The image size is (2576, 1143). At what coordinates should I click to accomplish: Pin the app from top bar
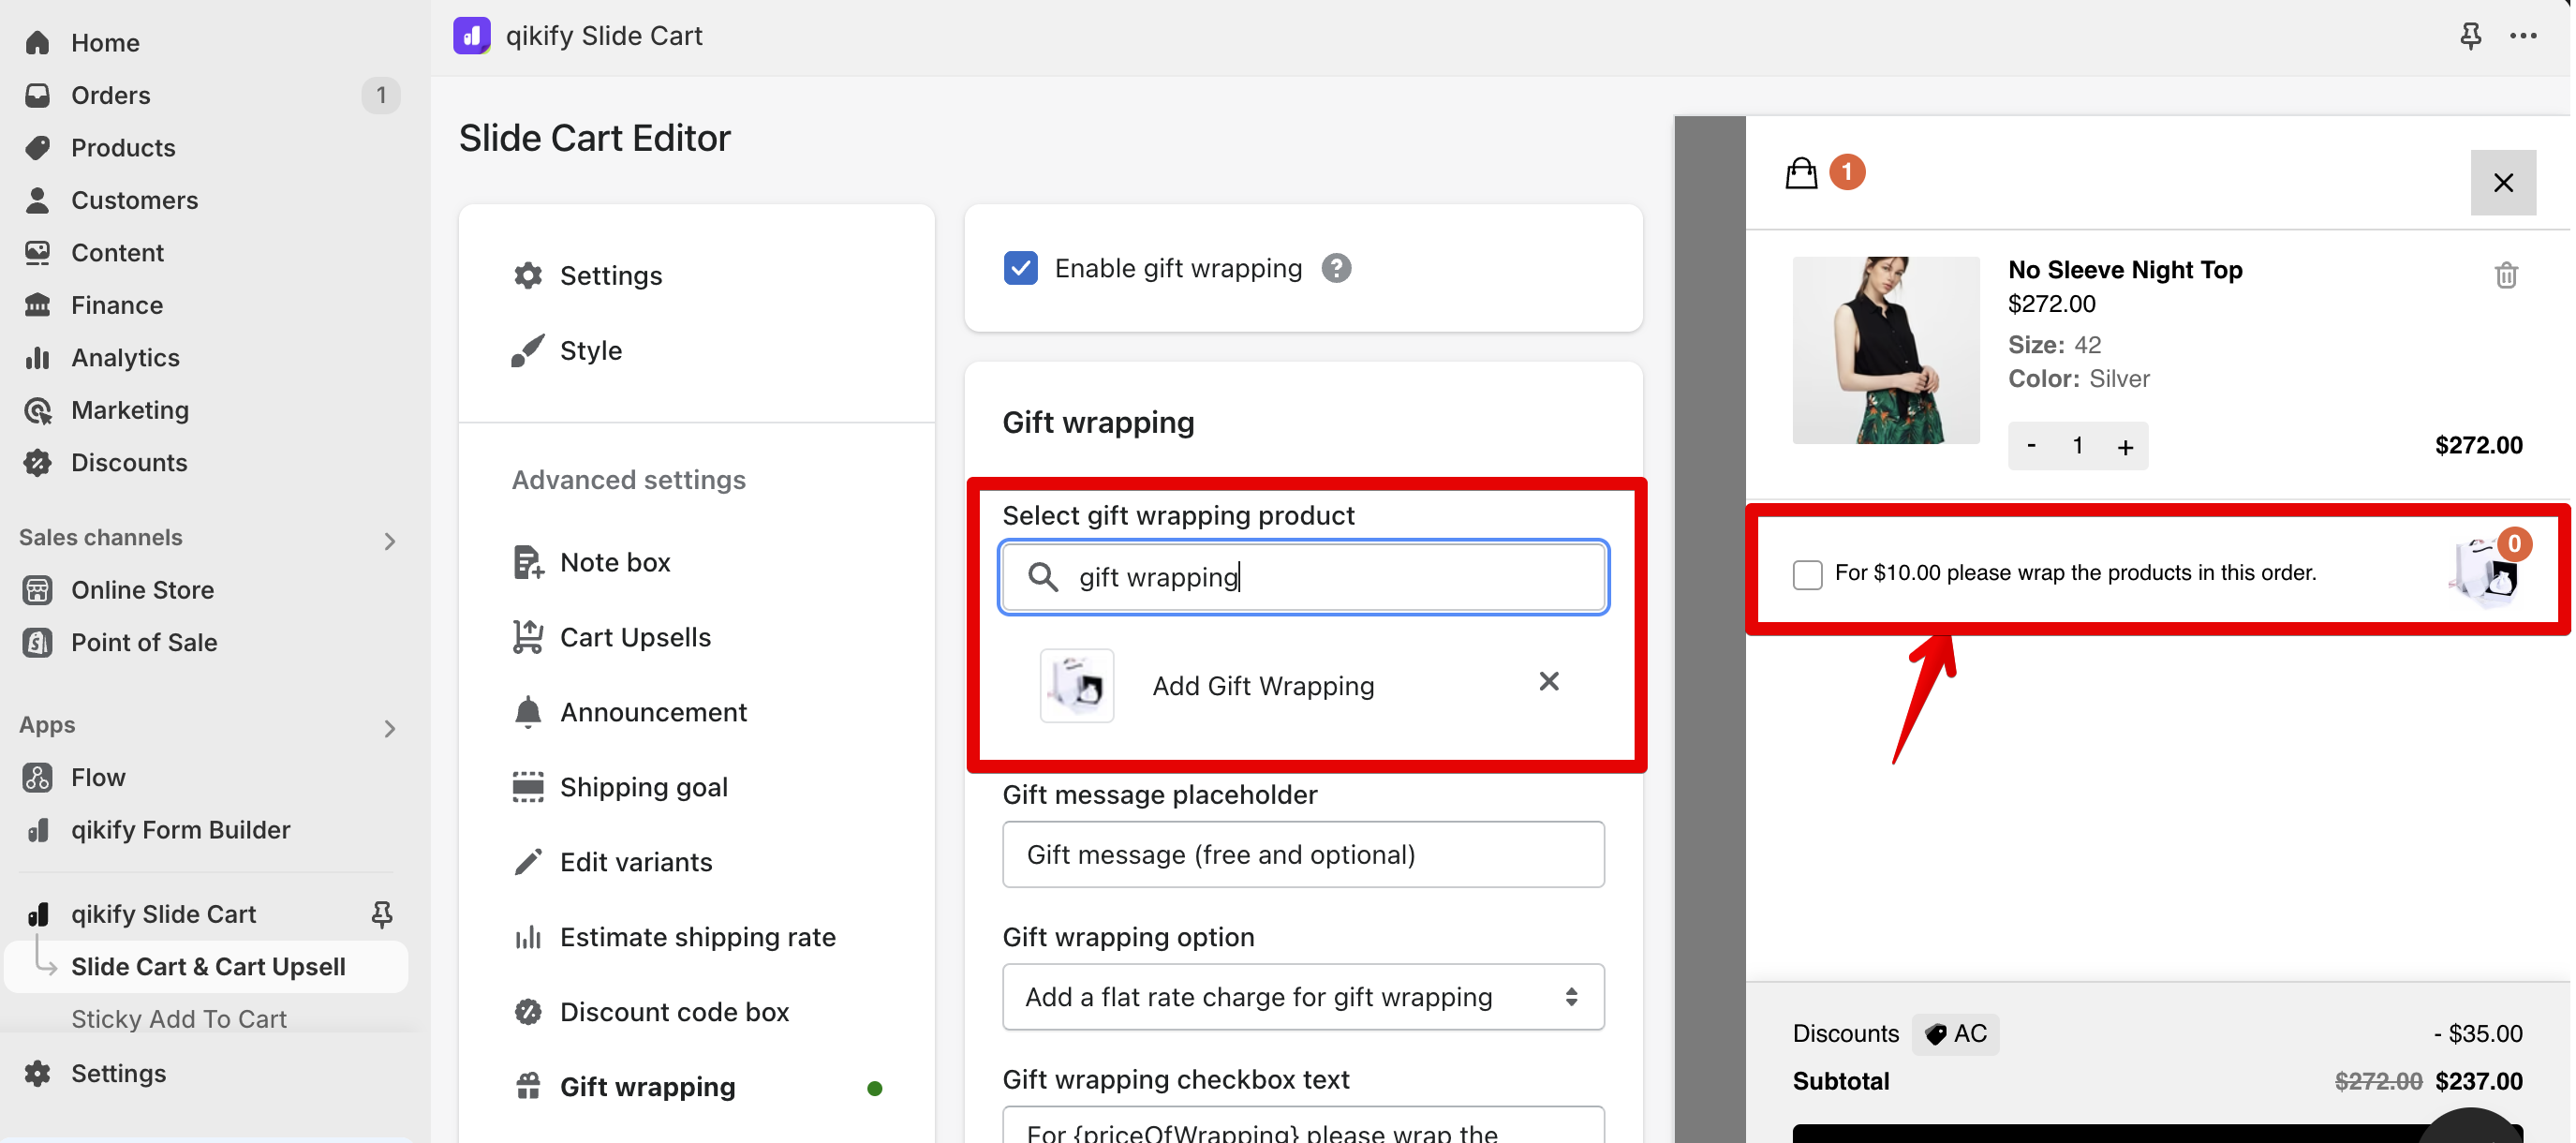point(2470,36)
